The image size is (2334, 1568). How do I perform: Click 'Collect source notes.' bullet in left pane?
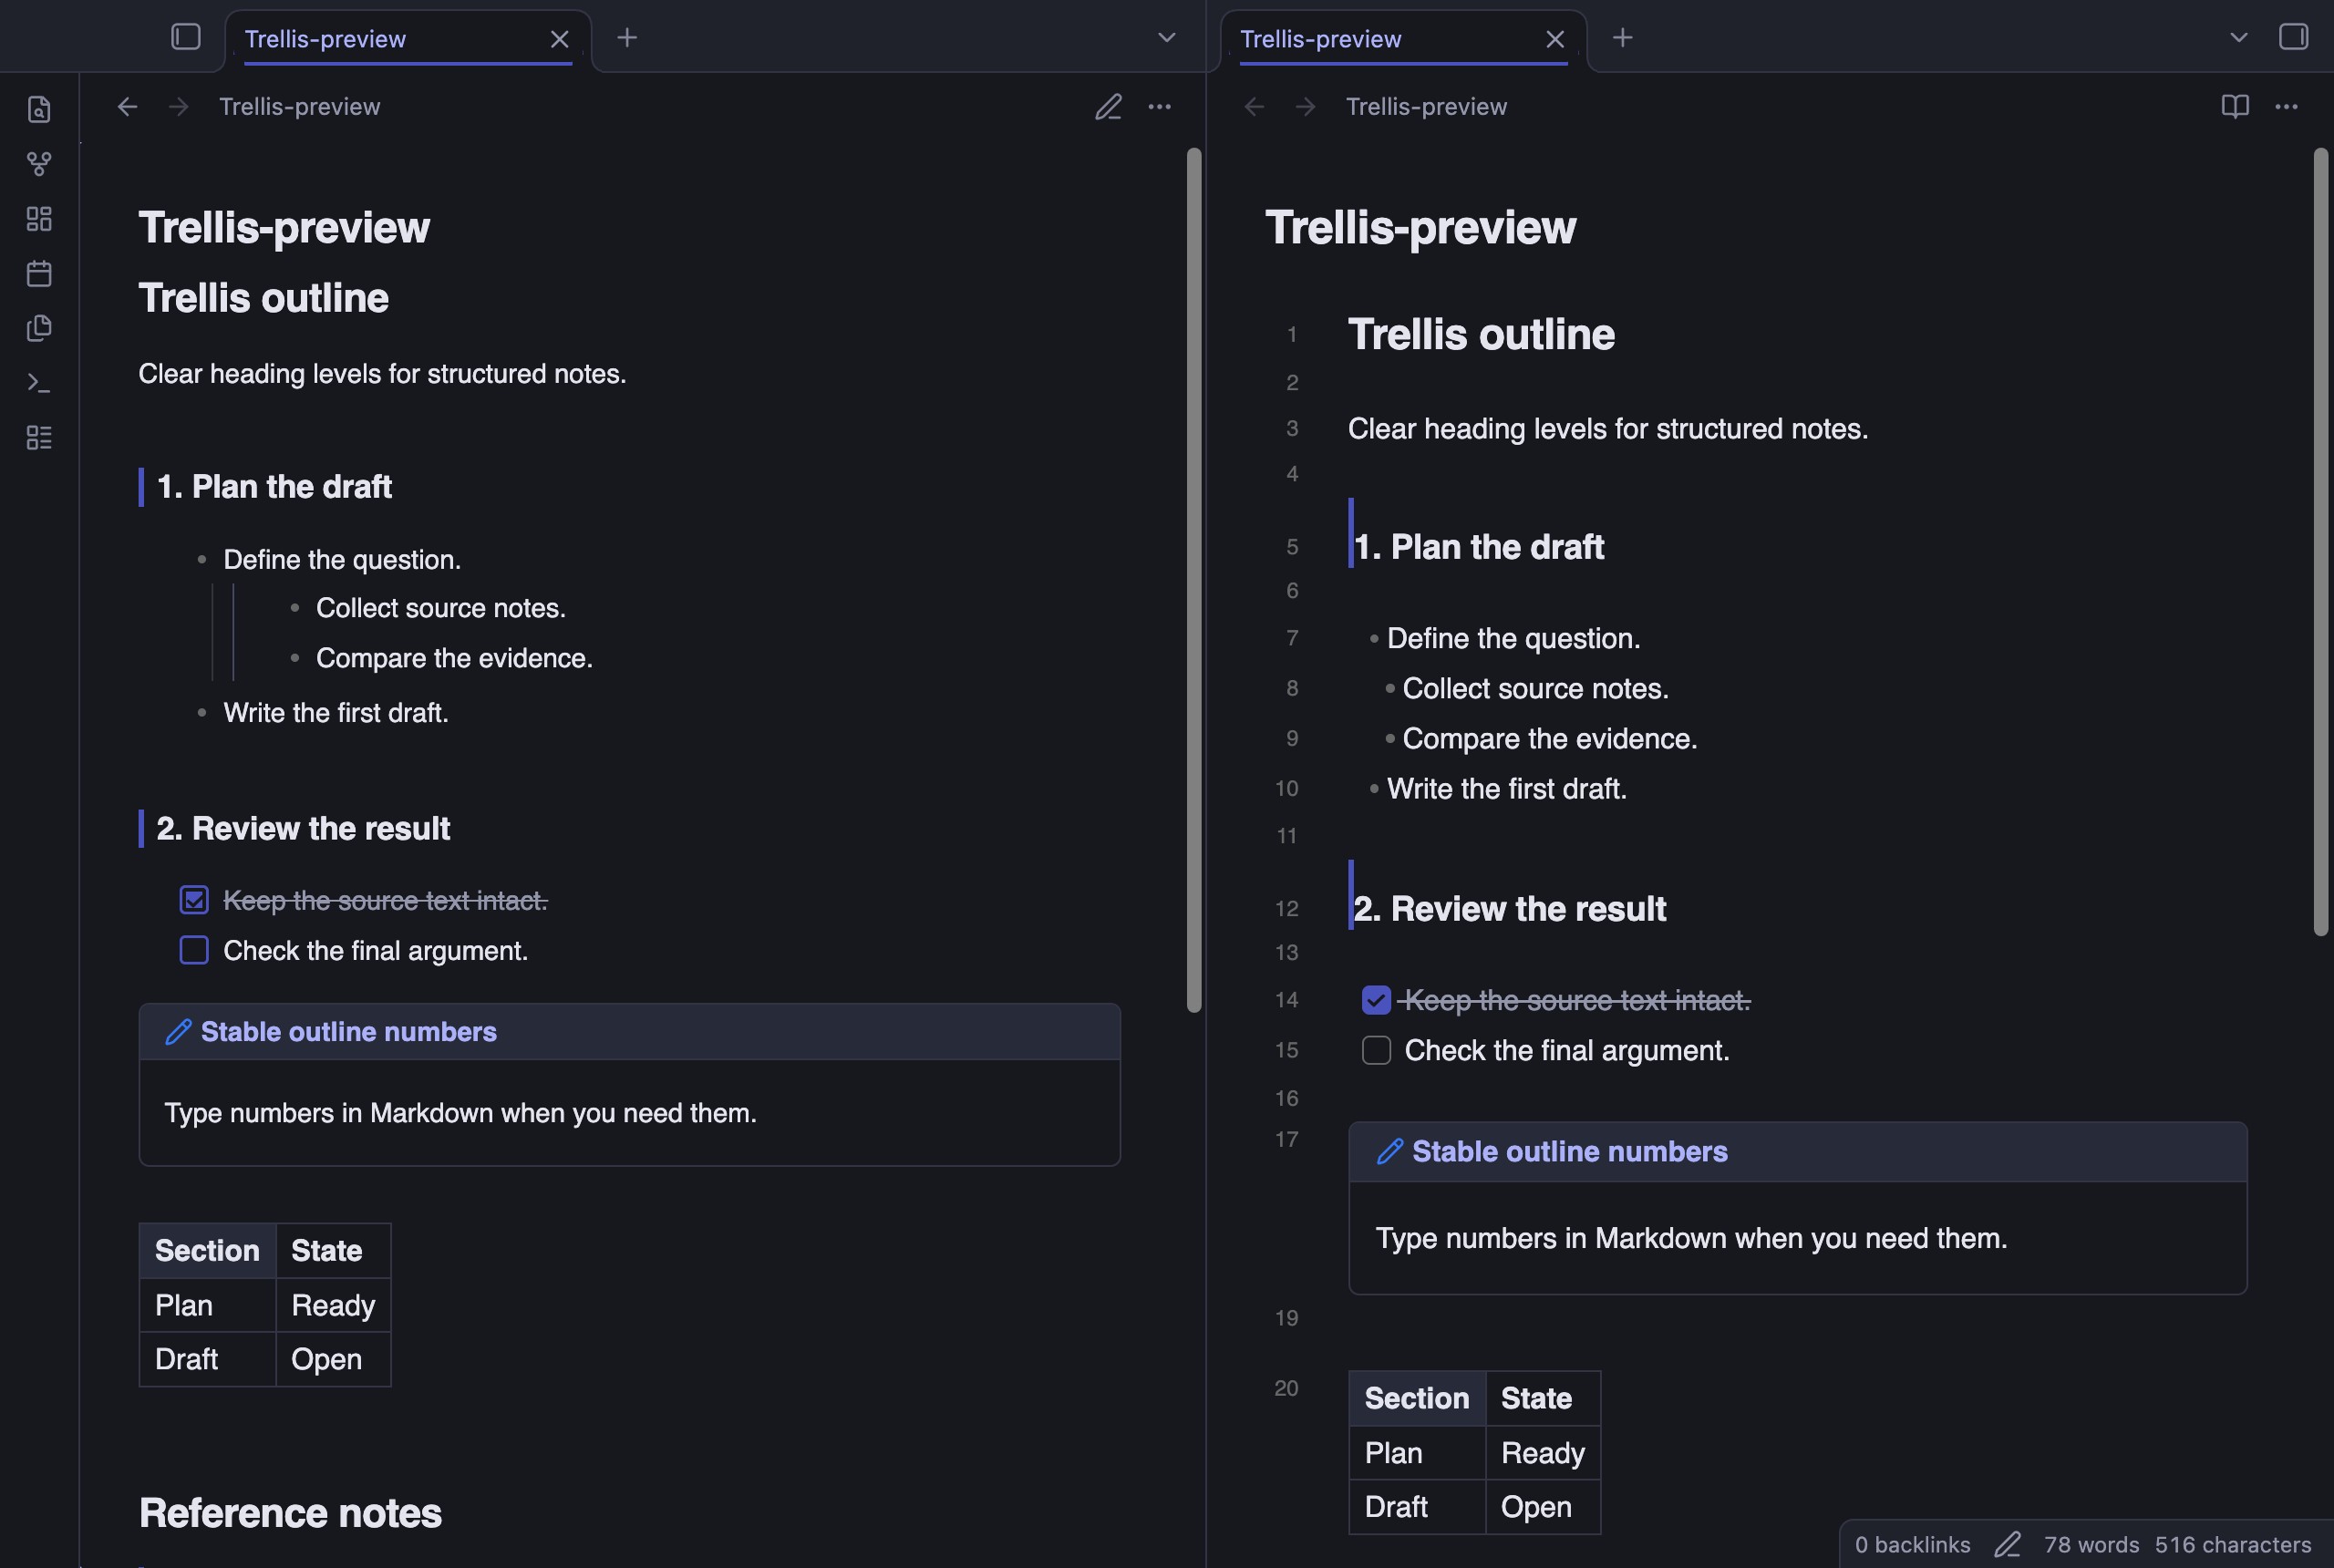point(441,608)
